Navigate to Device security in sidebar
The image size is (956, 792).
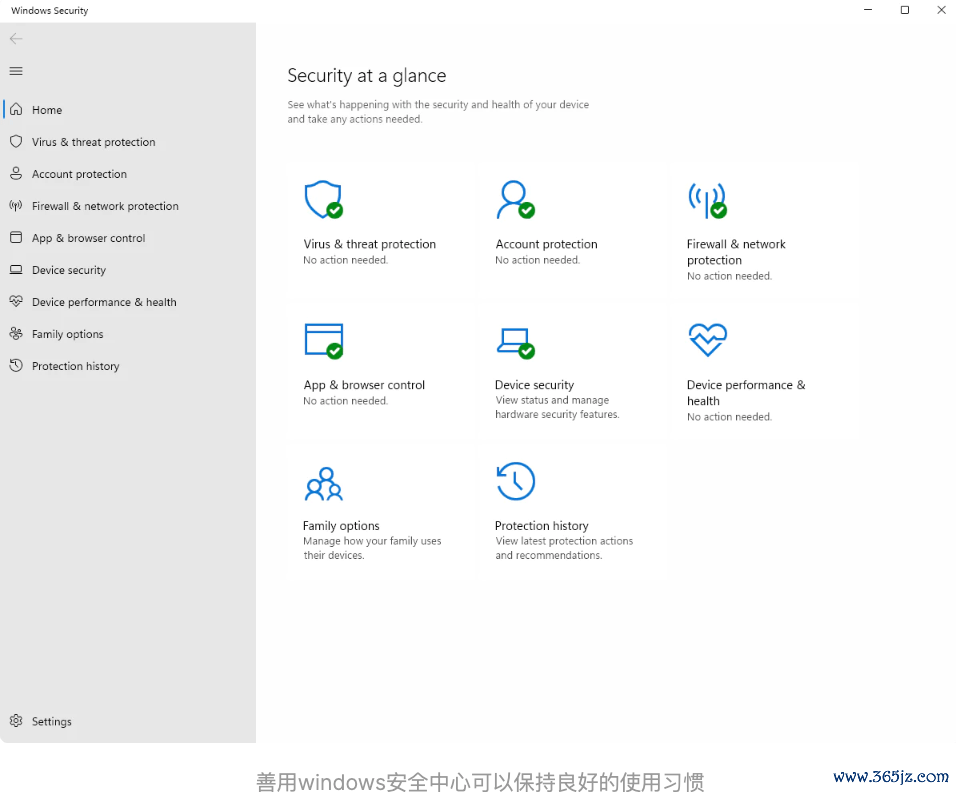pos(128,270)
